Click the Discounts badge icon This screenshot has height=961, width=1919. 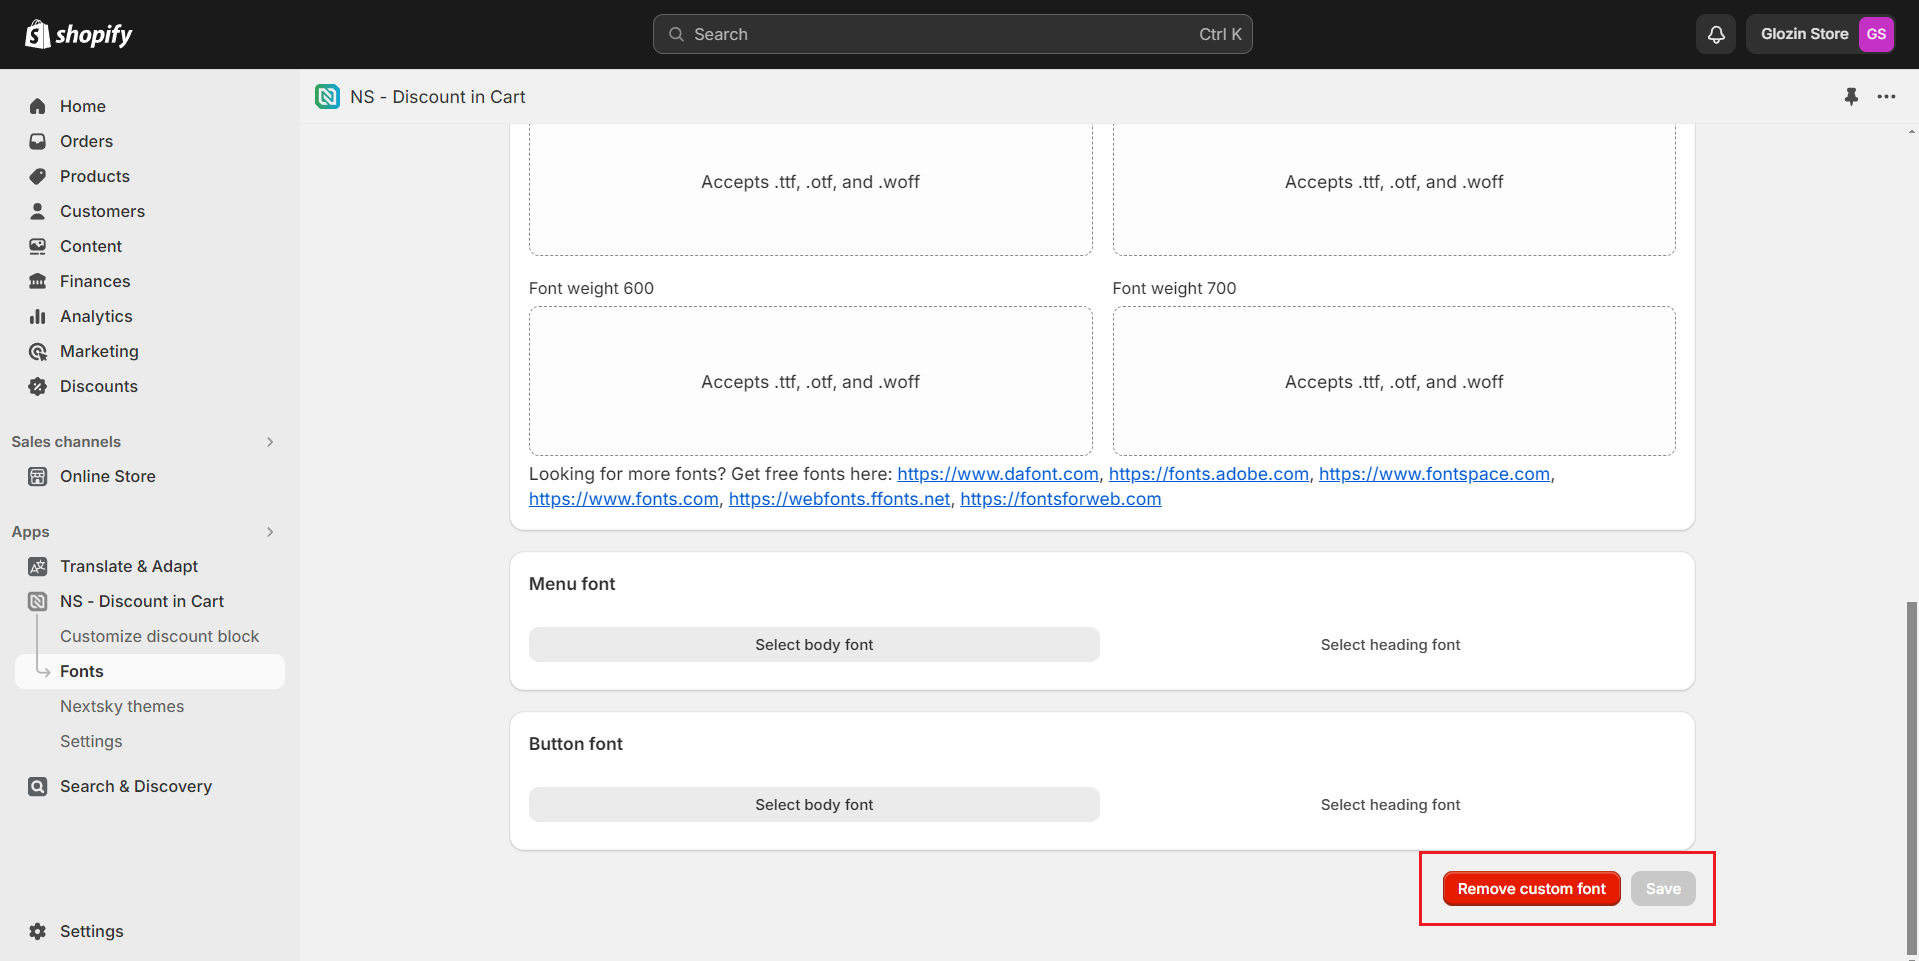point(38,386)
